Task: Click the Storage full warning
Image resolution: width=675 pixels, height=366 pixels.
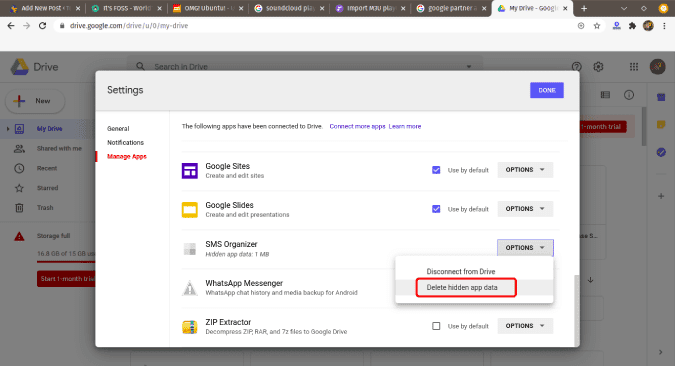Action: tap(53, 236)
